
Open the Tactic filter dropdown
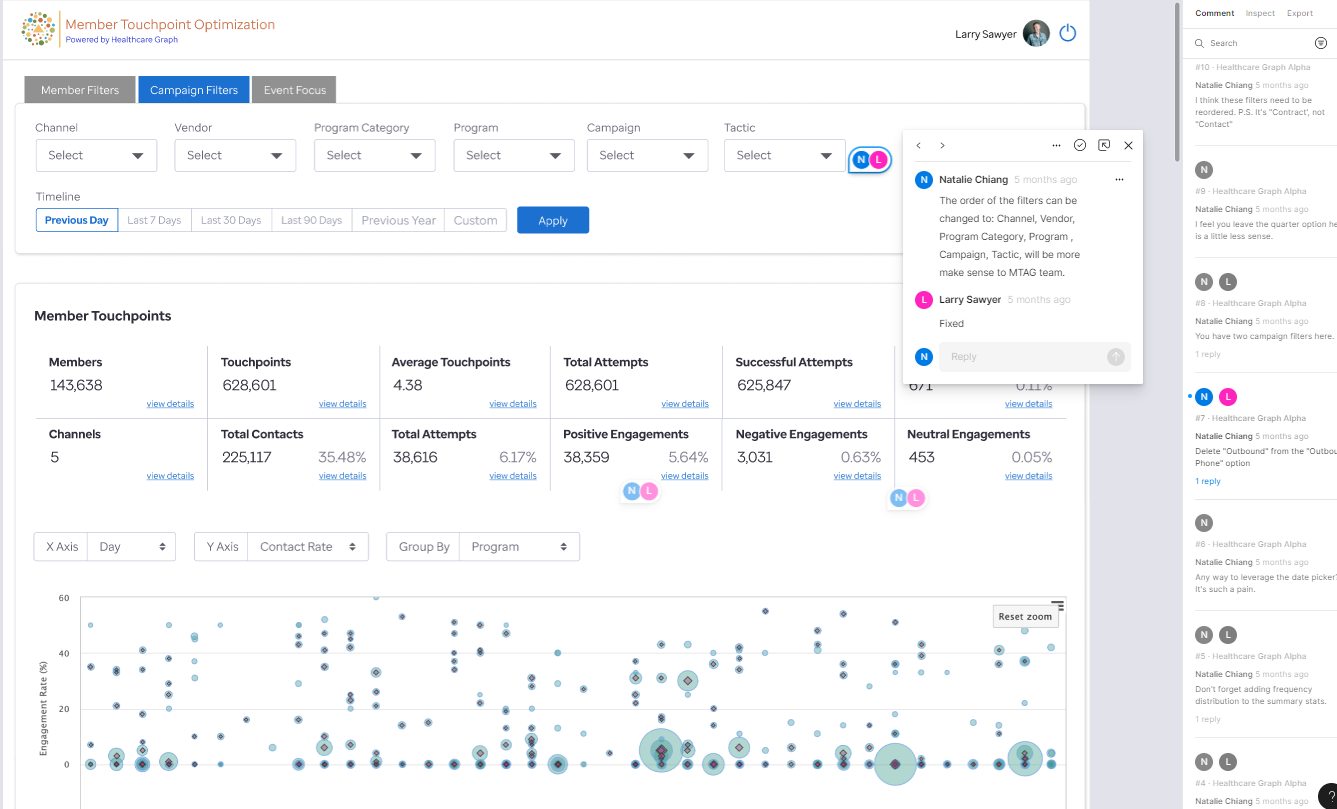[x=784, y=155]
